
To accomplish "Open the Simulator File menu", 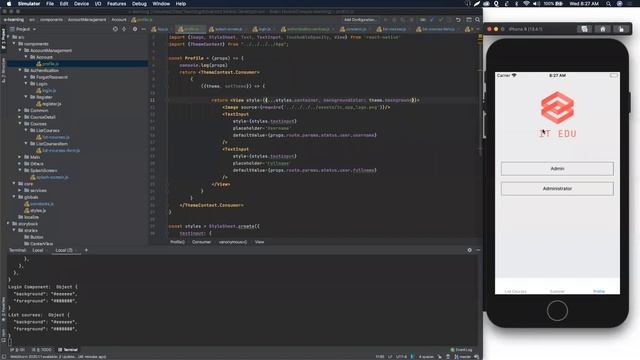I will pyautogui.click(x=50, y=4).
